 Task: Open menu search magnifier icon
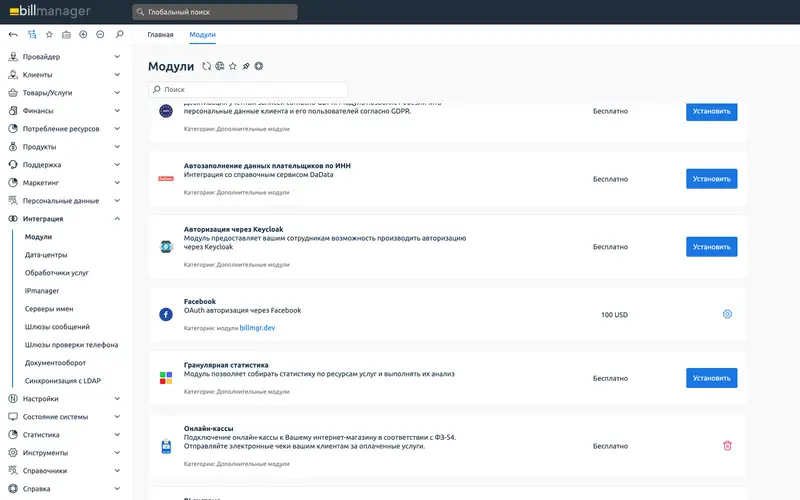119,34
